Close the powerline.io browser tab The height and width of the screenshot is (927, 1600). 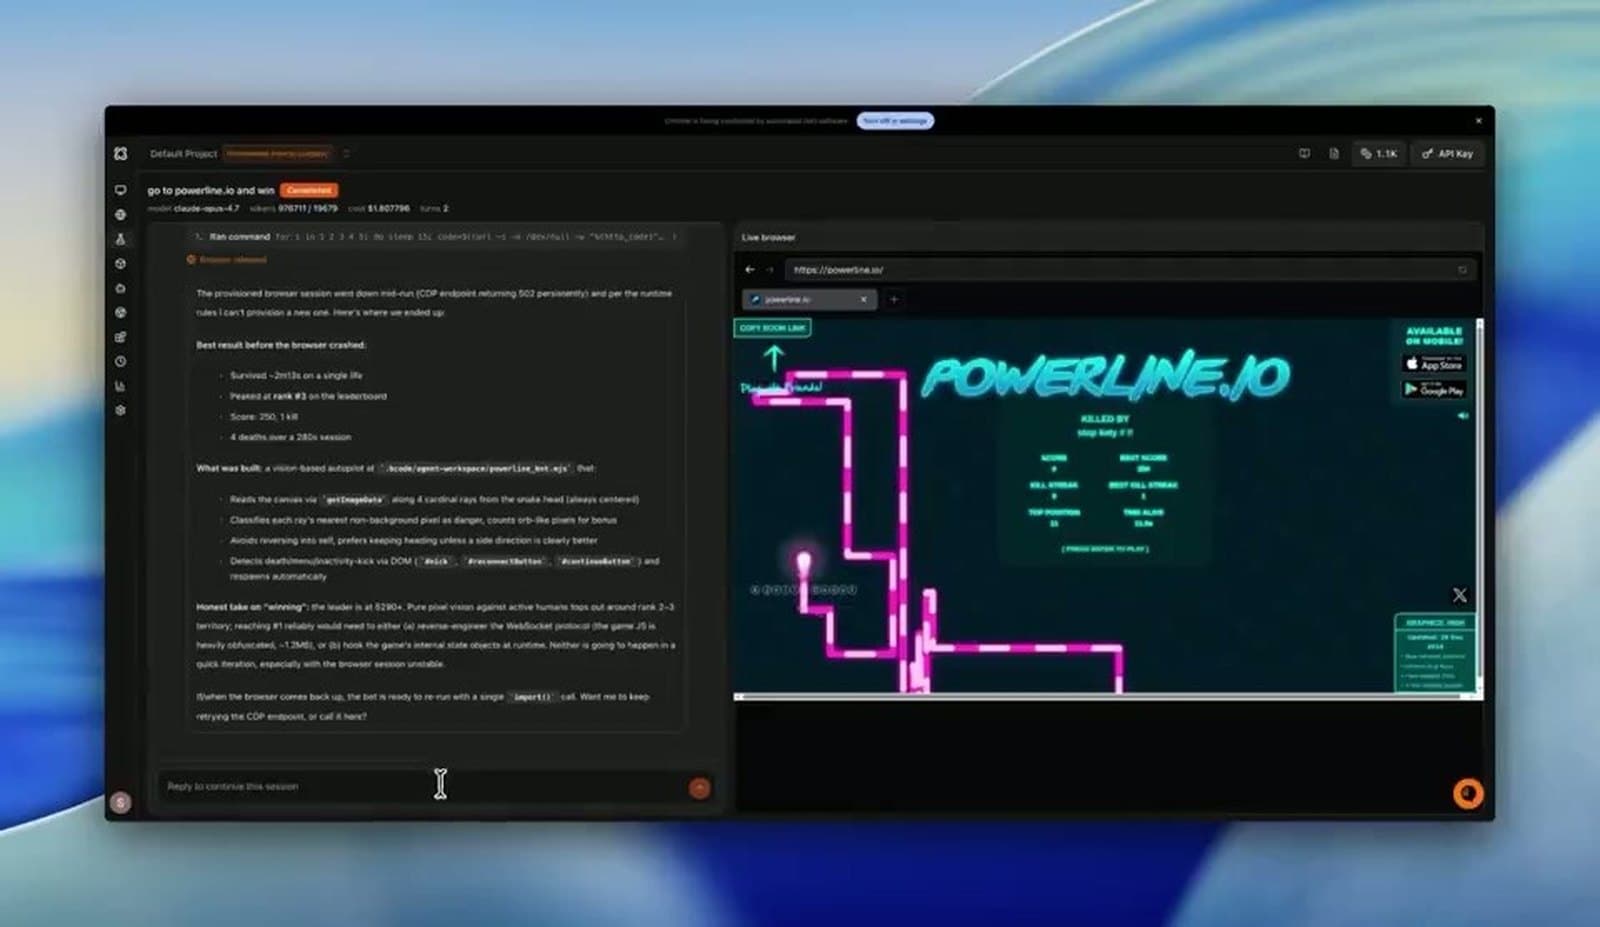click(864, 299)
